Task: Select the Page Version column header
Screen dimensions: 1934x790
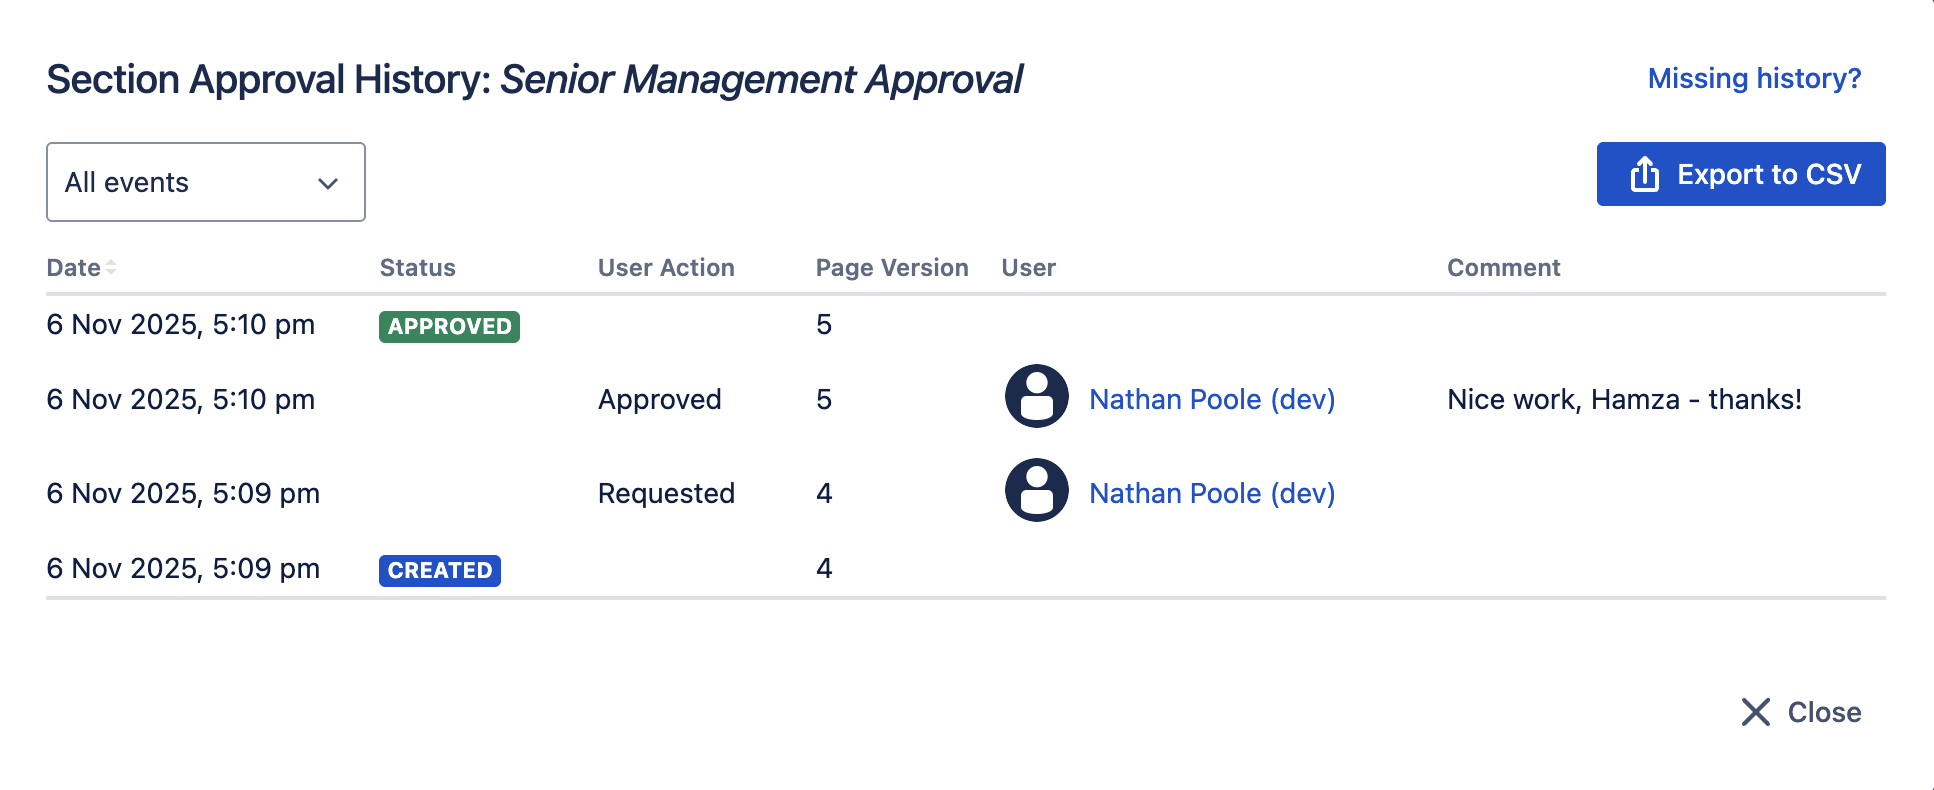Action: 891,268
